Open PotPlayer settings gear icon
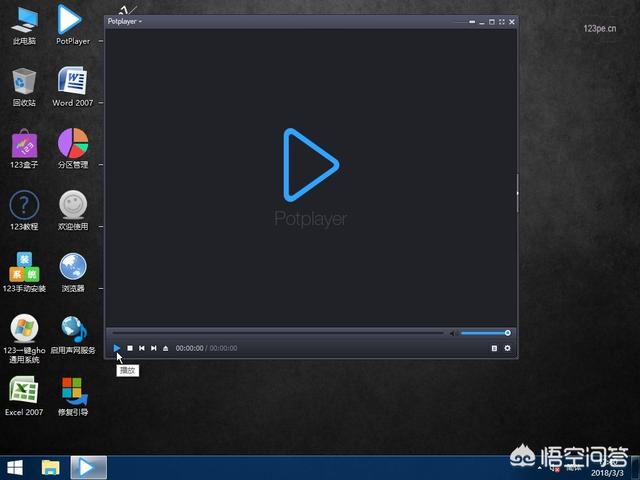 tap(507, 348)
